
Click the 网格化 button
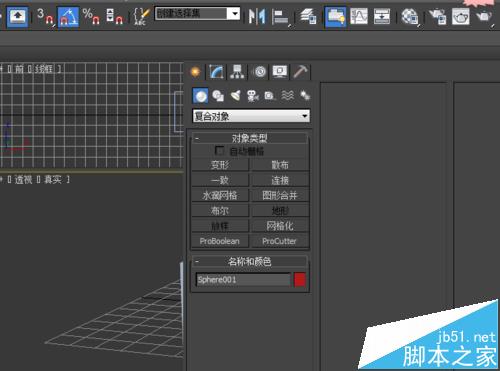tap(280, 226)
